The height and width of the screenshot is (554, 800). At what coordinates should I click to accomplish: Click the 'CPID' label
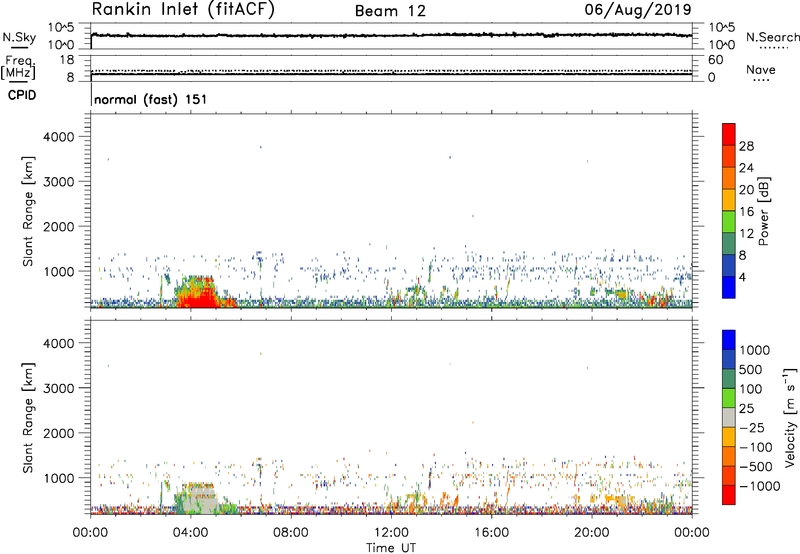pos(21,95)
